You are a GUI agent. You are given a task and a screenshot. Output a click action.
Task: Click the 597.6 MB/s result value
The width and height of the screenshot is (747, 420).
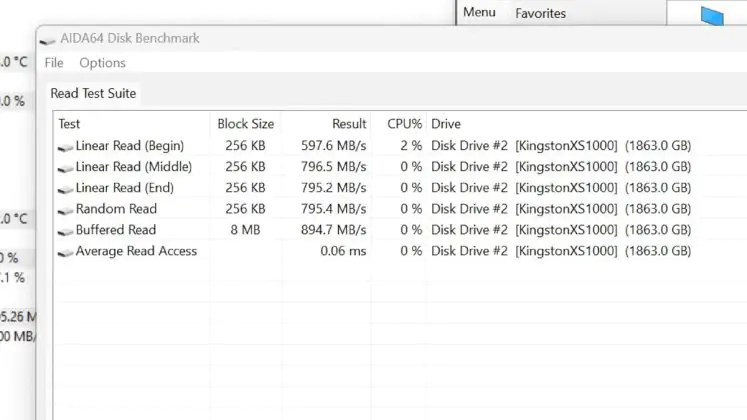[x=333, y=146]
